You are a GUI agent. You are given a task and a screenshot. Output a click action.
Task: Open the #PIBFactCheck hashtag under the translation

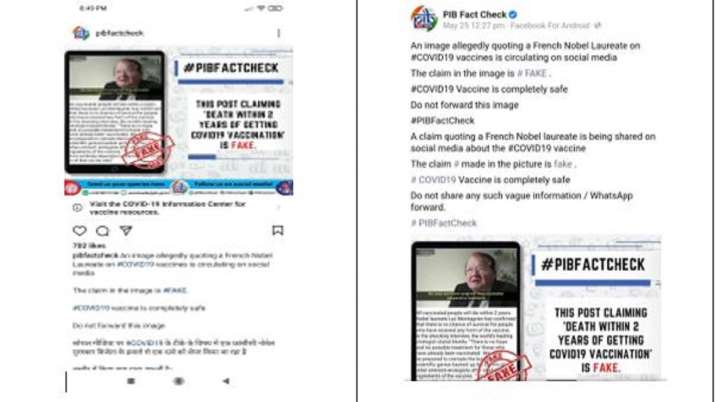[444, 223]
